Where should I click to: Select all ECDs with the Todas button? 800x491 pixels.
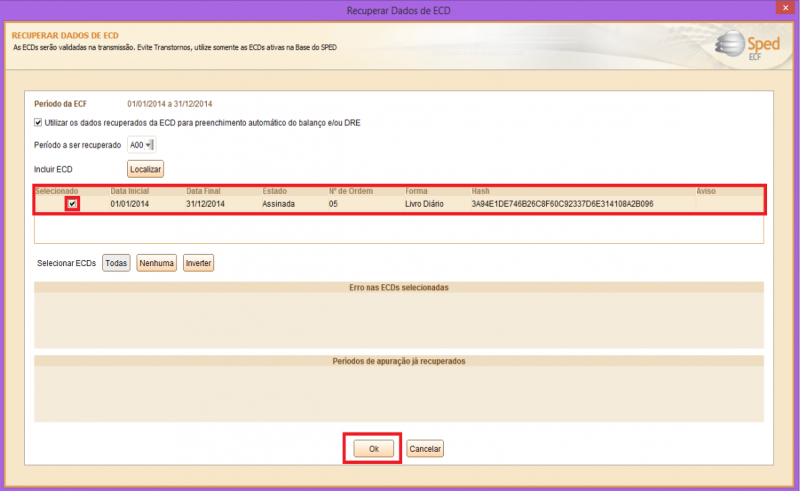116,263
